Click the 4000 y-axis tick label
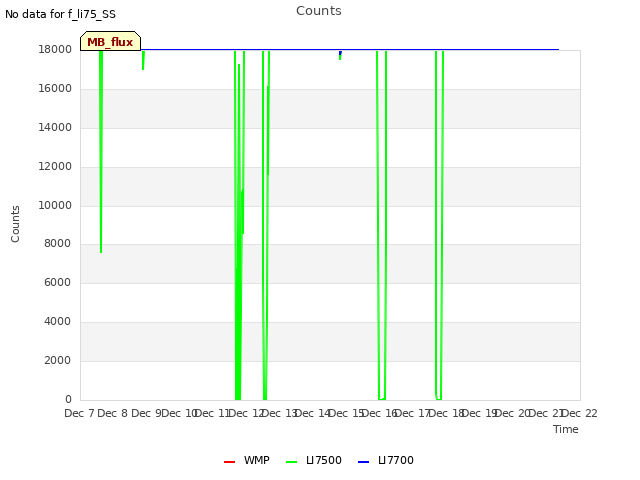 tap(58, 322)
